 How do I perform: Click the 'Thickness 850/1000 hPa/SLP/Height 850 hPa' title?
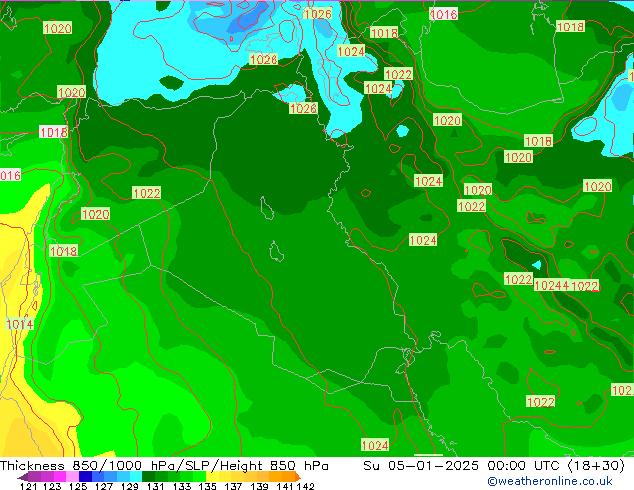[x=164, y=465]
